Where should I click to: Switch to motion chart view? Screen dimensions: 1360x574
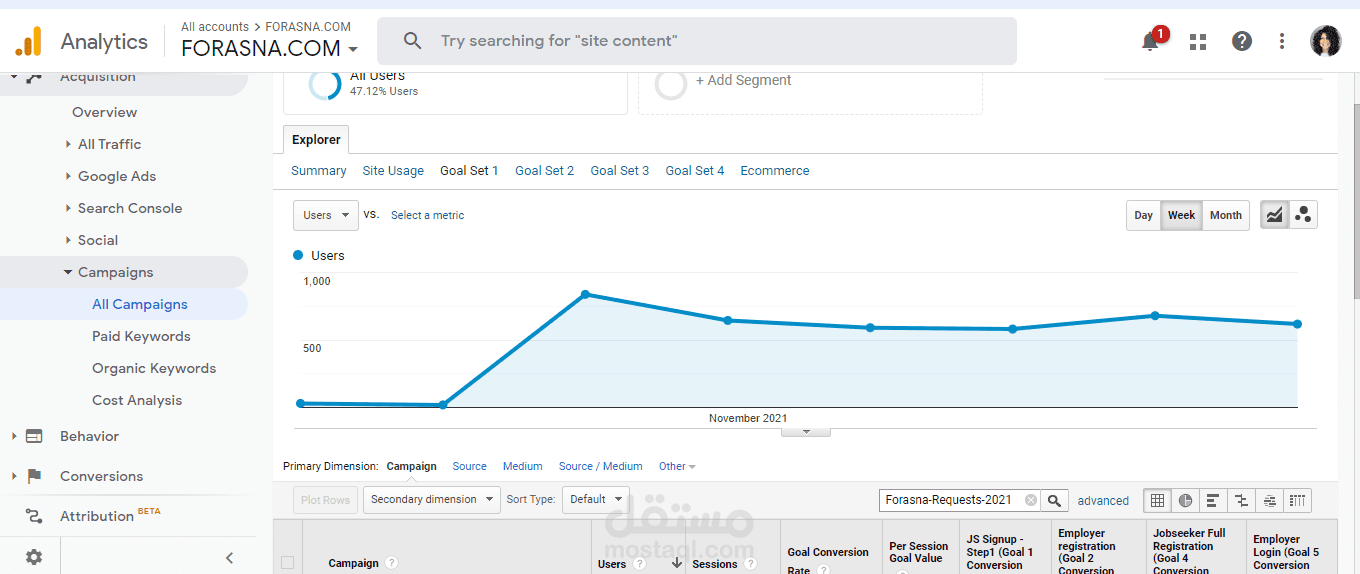tap(1303, 215)
